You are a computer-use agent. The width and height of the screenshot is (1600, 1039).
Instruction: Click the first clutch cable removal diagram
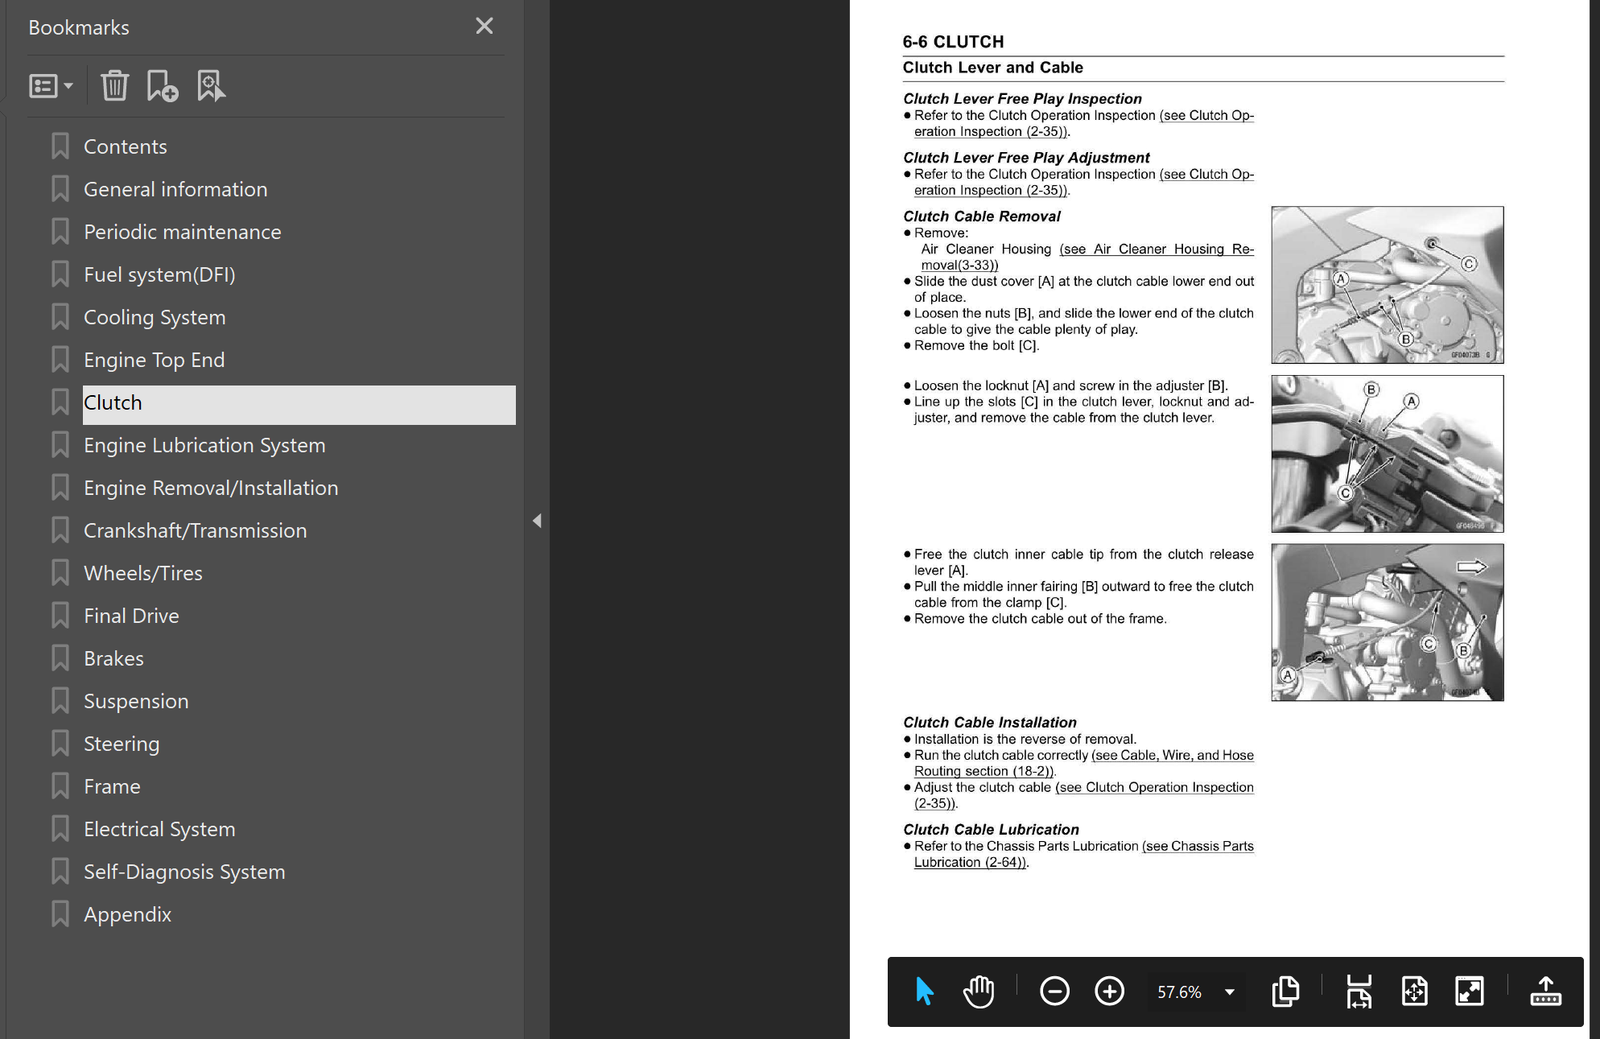[1387, 285]
